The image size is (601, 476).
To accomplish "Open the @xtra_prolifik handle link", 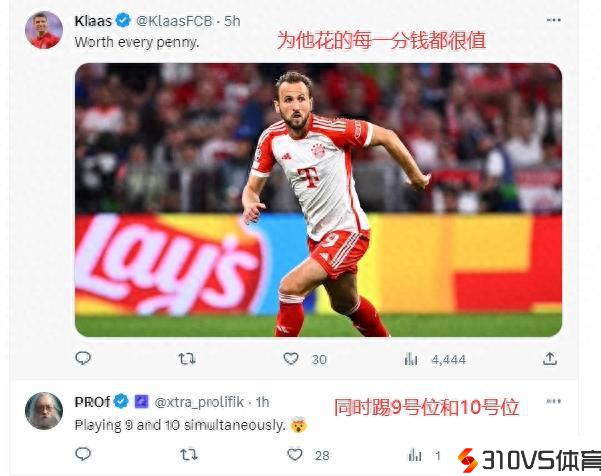I will (199, 402).
